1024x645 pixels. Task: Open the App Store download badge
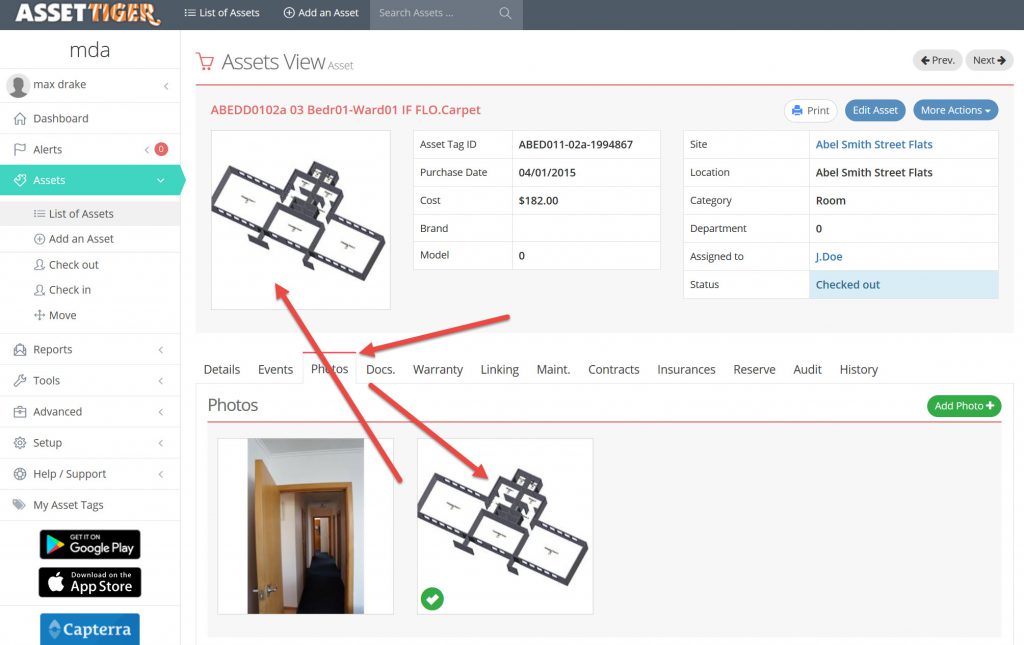tap(90, 582)
